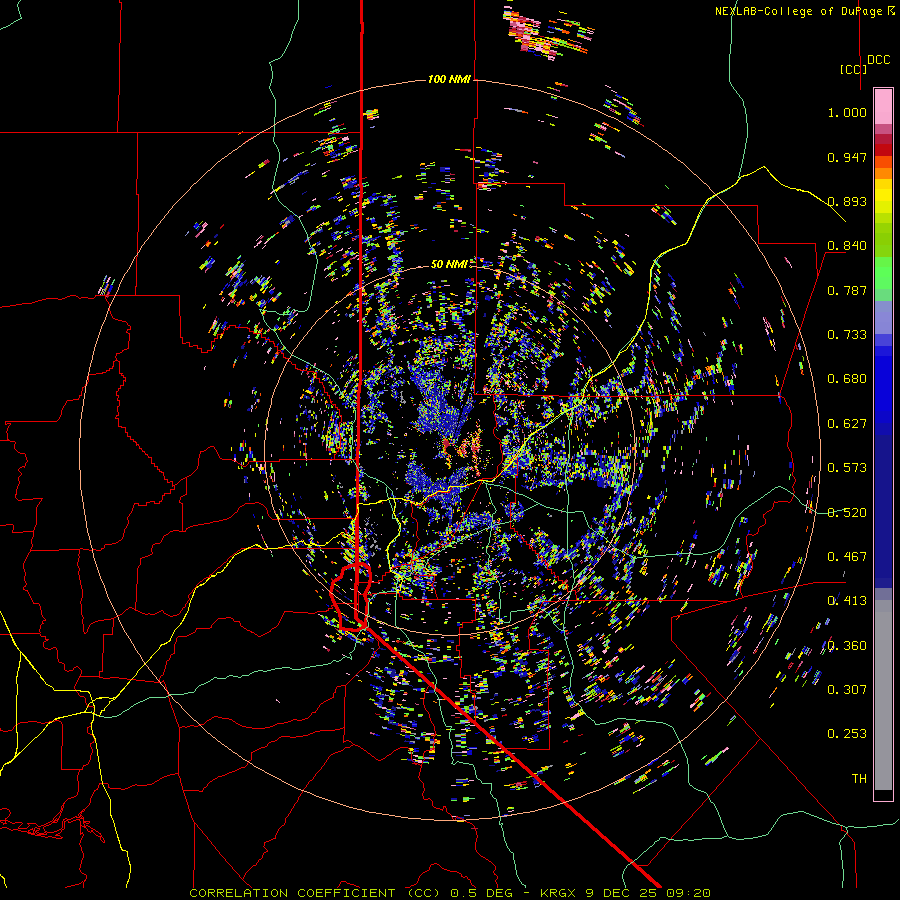Select the 1.000 value on color scale
Screen dimensions: 900x900
click(x=847, y=112)
